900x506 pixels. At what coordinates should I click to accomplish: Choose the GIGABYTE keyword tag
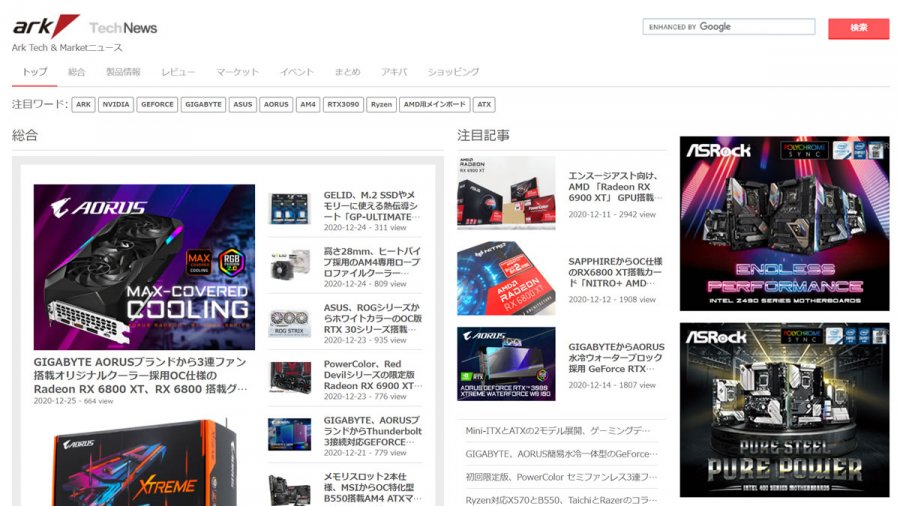coord(203,104)
